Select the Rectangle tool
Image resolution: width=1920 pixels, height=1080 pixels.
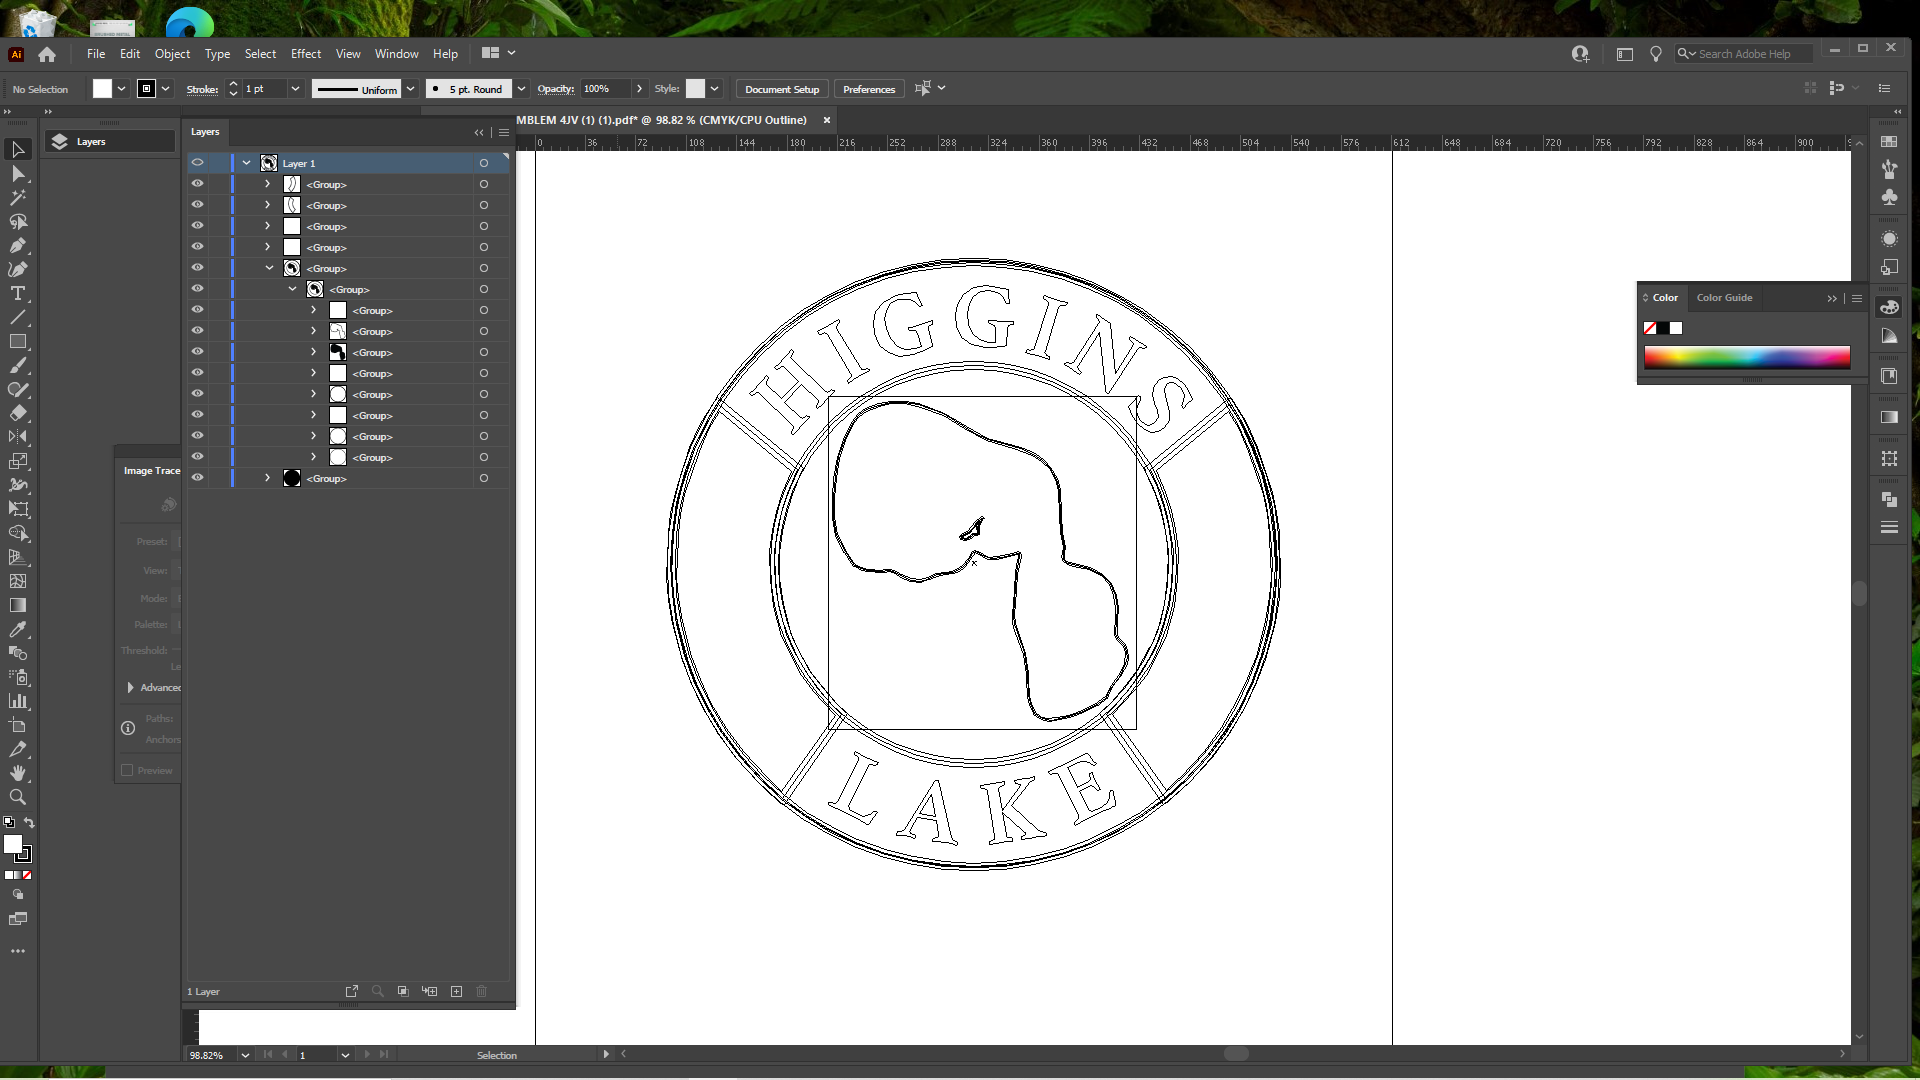(x=18, y=342)
